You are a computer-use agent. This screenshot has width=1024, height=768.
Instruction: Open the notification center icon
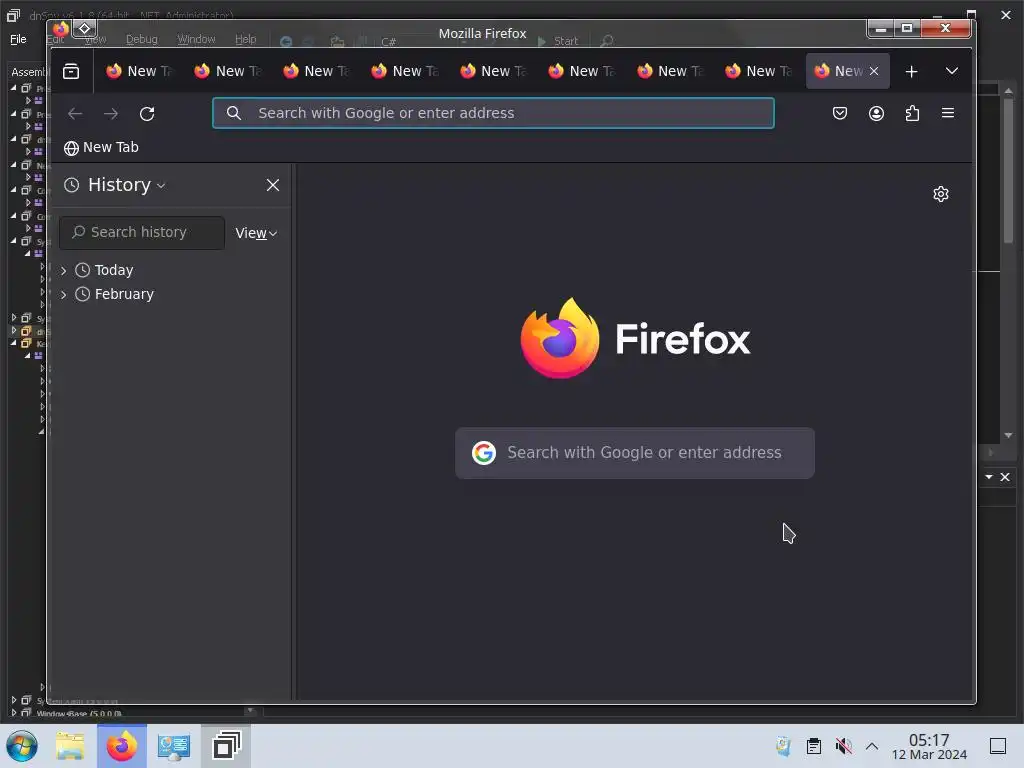(997, 746)
